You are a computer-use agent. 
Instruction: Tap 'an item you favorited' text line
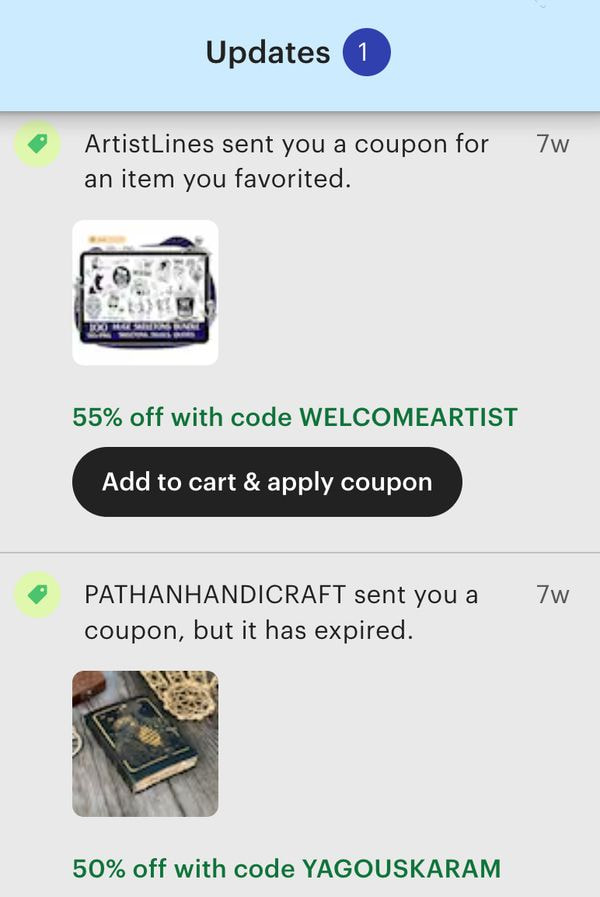(217, 179)
